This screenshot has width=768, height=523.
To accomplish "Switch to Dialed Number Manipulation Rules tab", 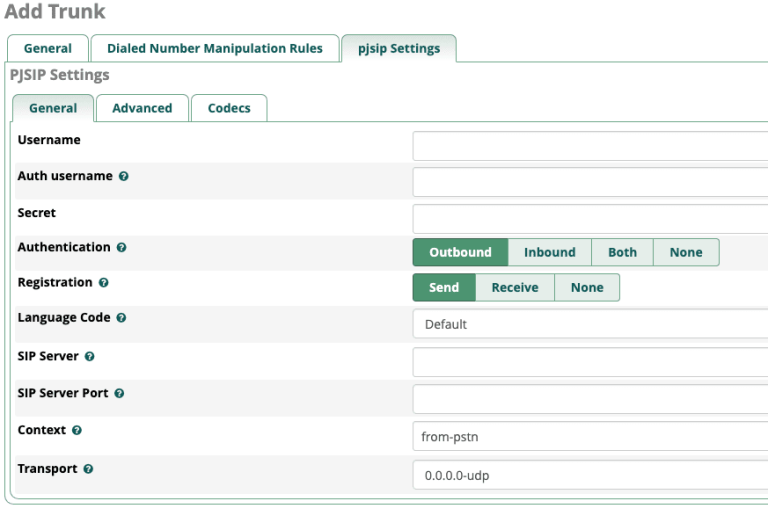I will click(x=215, y=48).
